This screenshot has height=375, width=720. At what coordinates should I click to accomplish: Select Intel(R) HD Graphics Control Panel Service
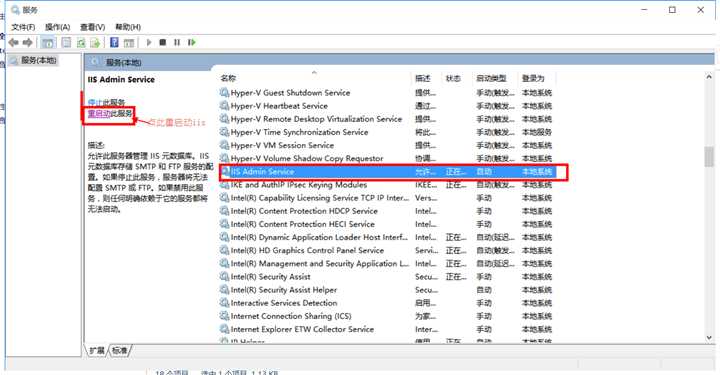coord(387,251)
